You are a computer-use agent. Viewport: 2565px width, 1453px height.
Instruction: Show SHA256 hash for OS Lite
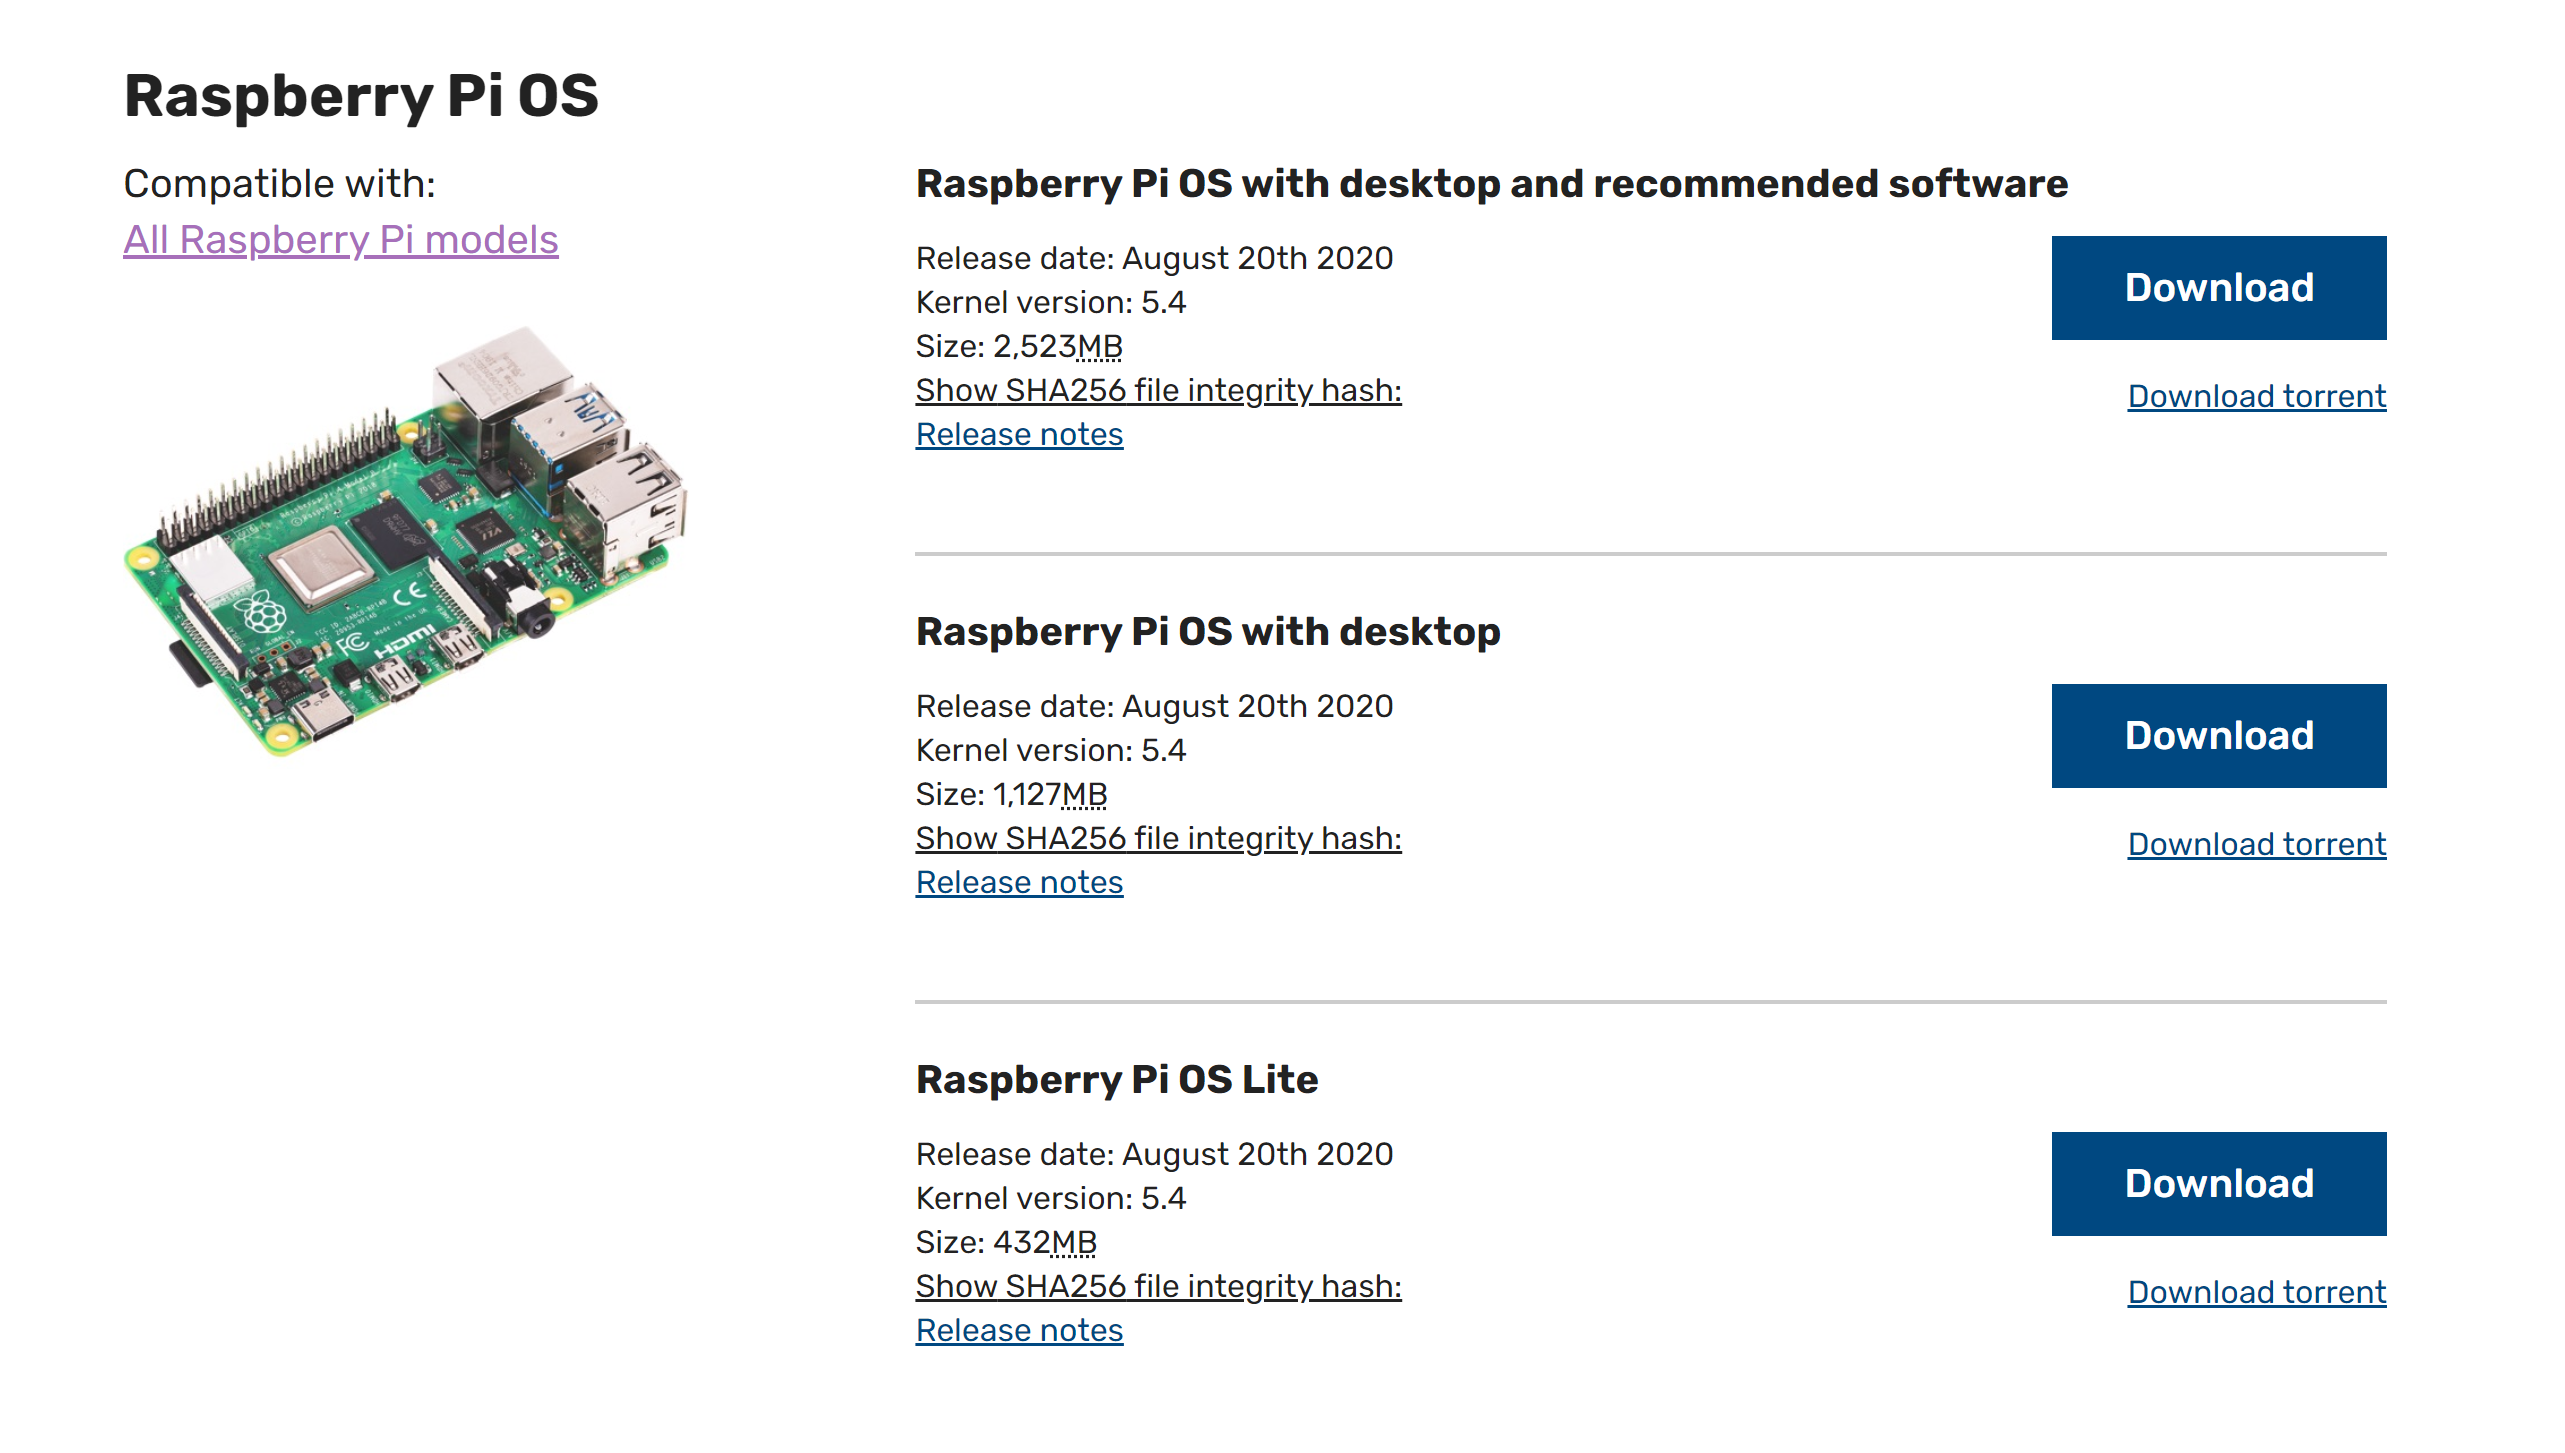pyautogui.click(x=1158, y=1286)
